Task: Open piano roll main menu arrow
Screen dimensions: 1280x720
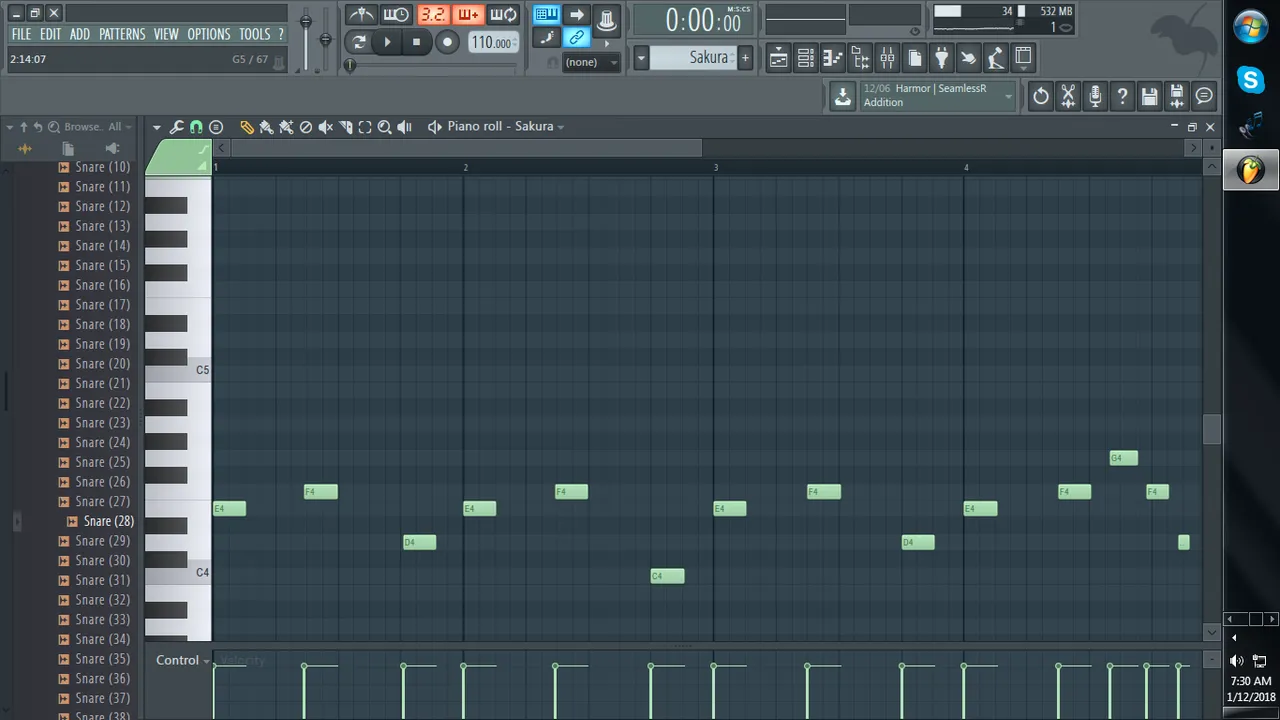Action: [156, 127]
